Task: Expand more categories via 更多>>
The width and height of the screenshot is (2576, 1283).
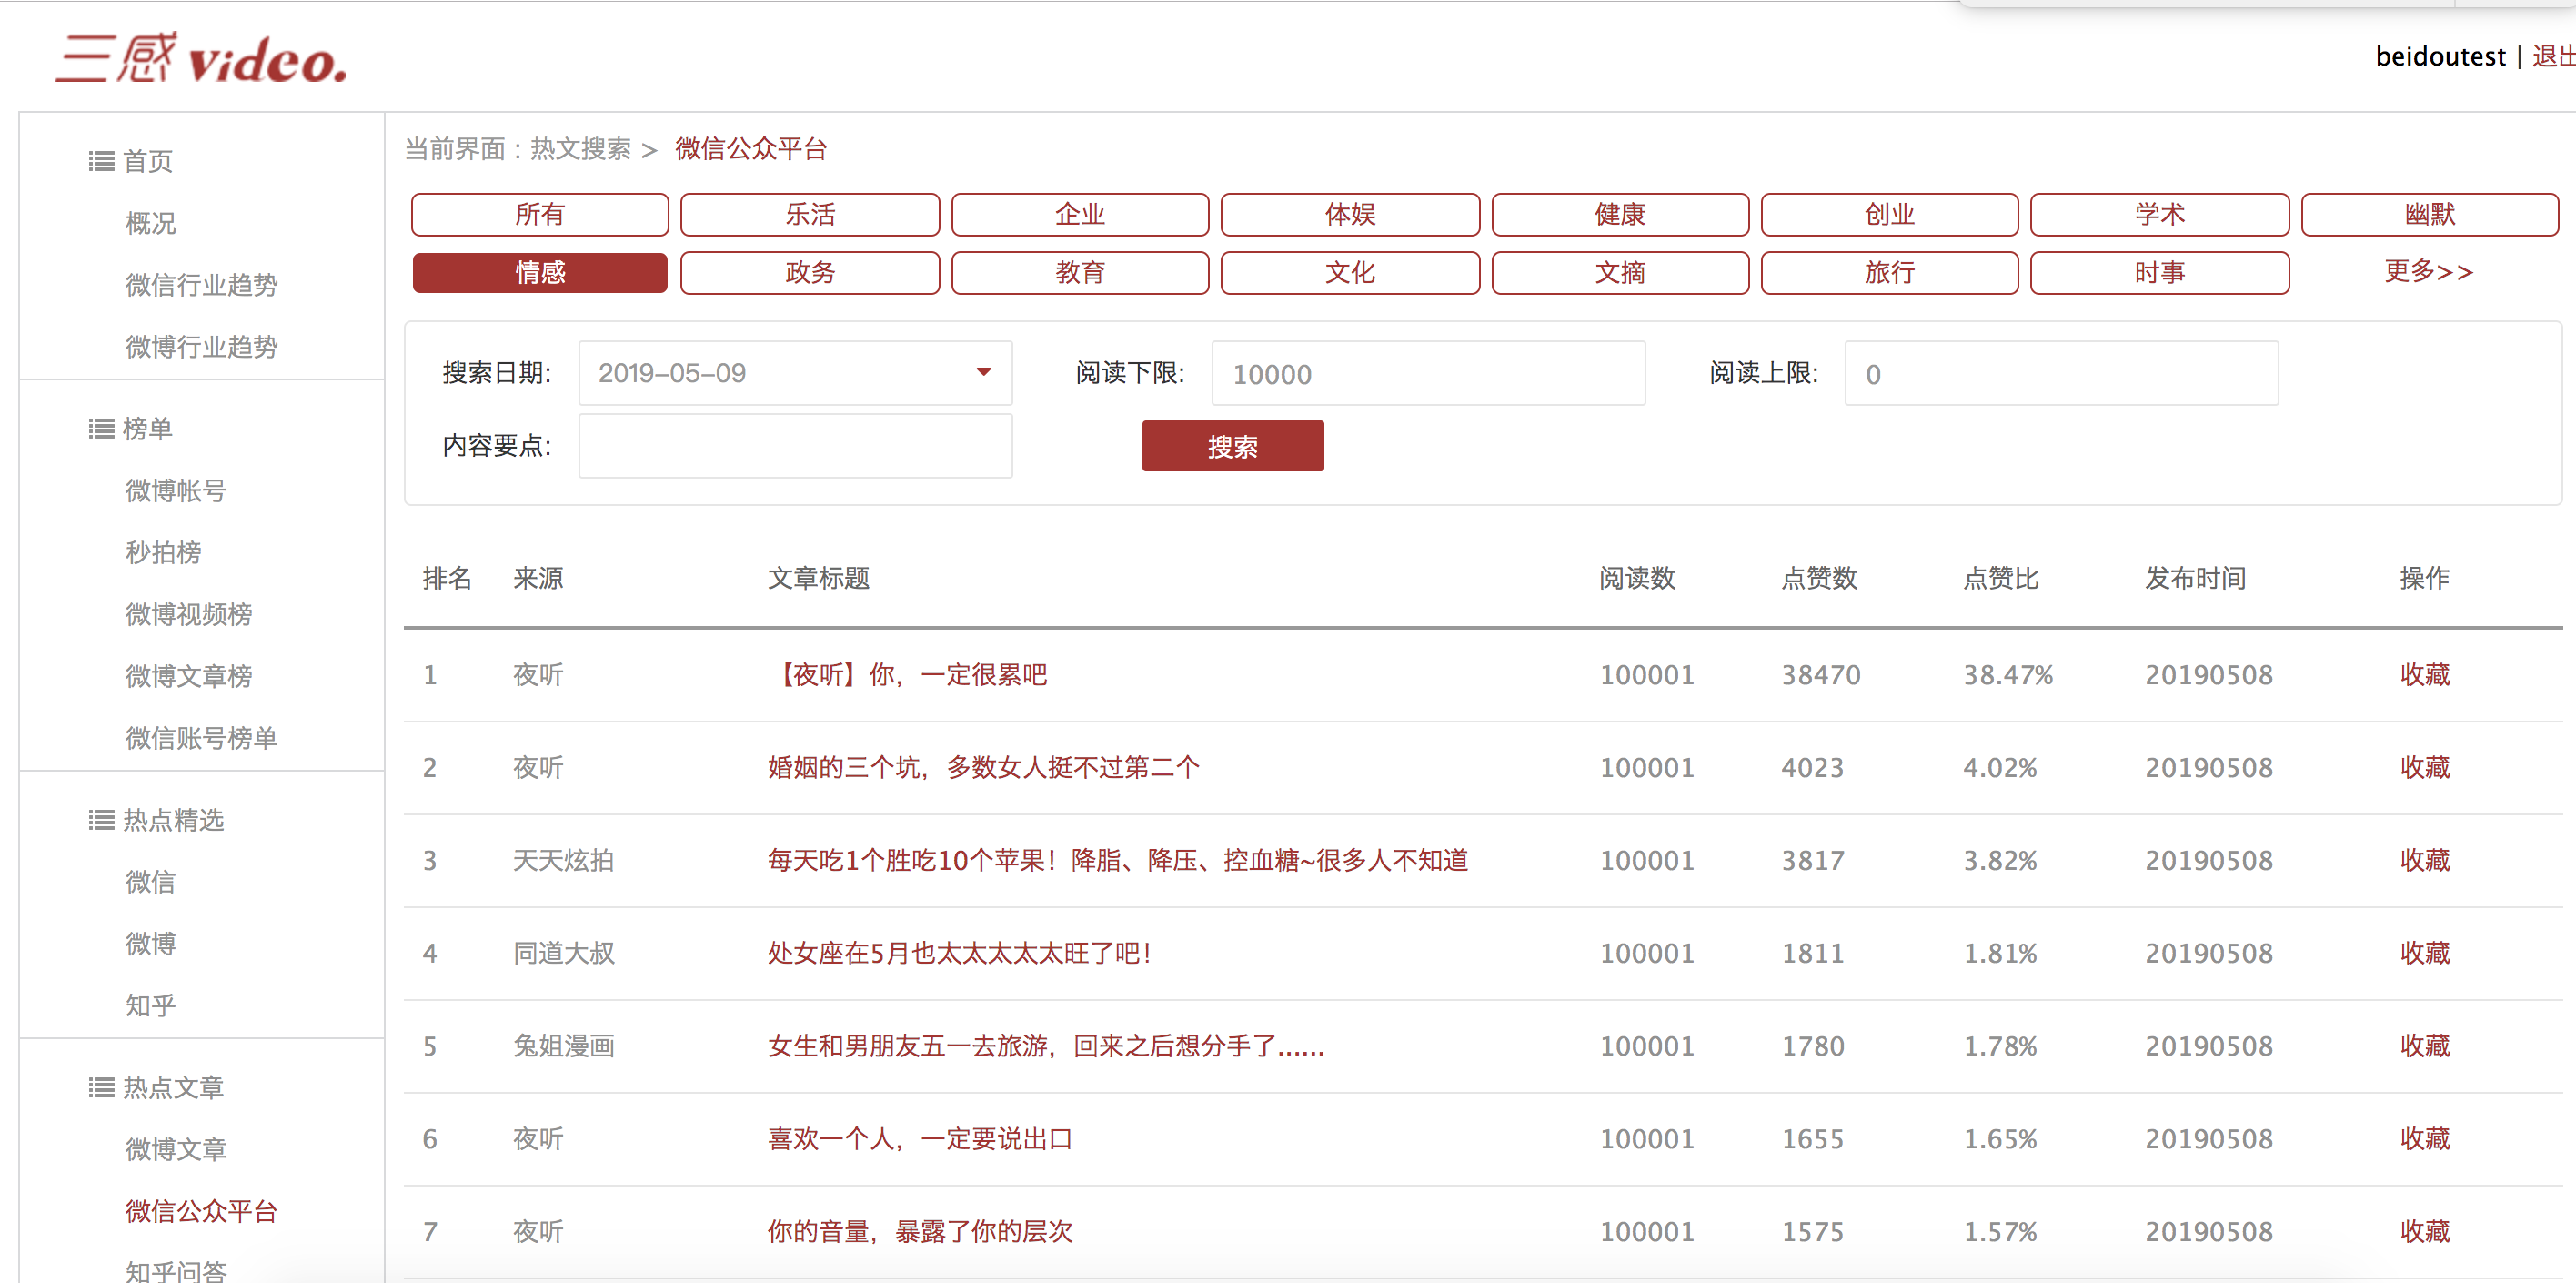Action: pos(2427,272)
